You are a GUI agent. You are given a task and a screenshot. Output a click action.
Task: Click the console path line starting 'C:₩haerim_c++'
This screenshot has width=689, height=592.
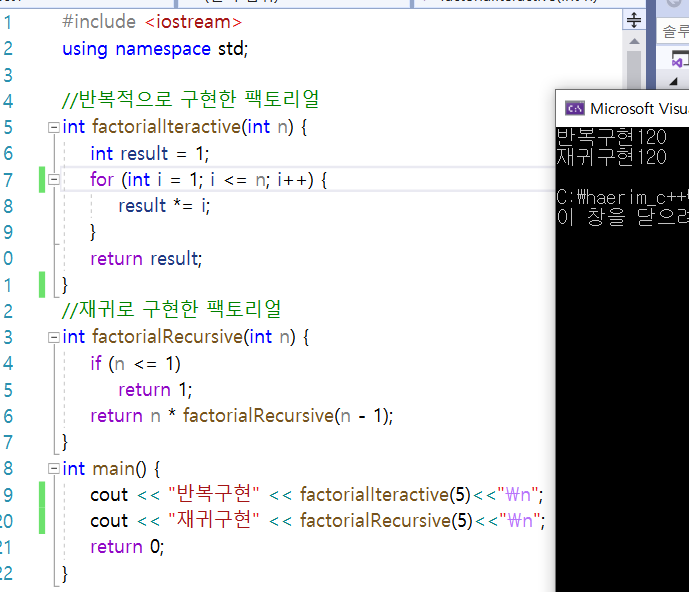[622, 197]
